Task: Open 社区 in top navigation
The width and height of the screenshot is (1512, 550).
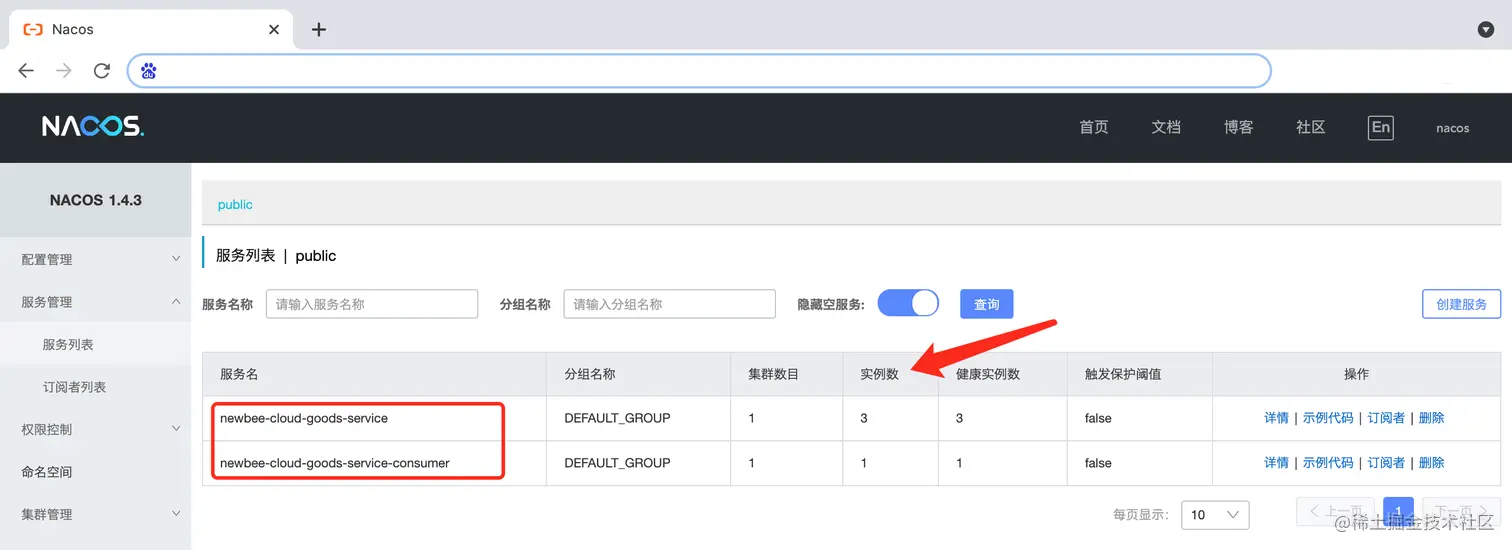Action: click(x=1310, y=127)
